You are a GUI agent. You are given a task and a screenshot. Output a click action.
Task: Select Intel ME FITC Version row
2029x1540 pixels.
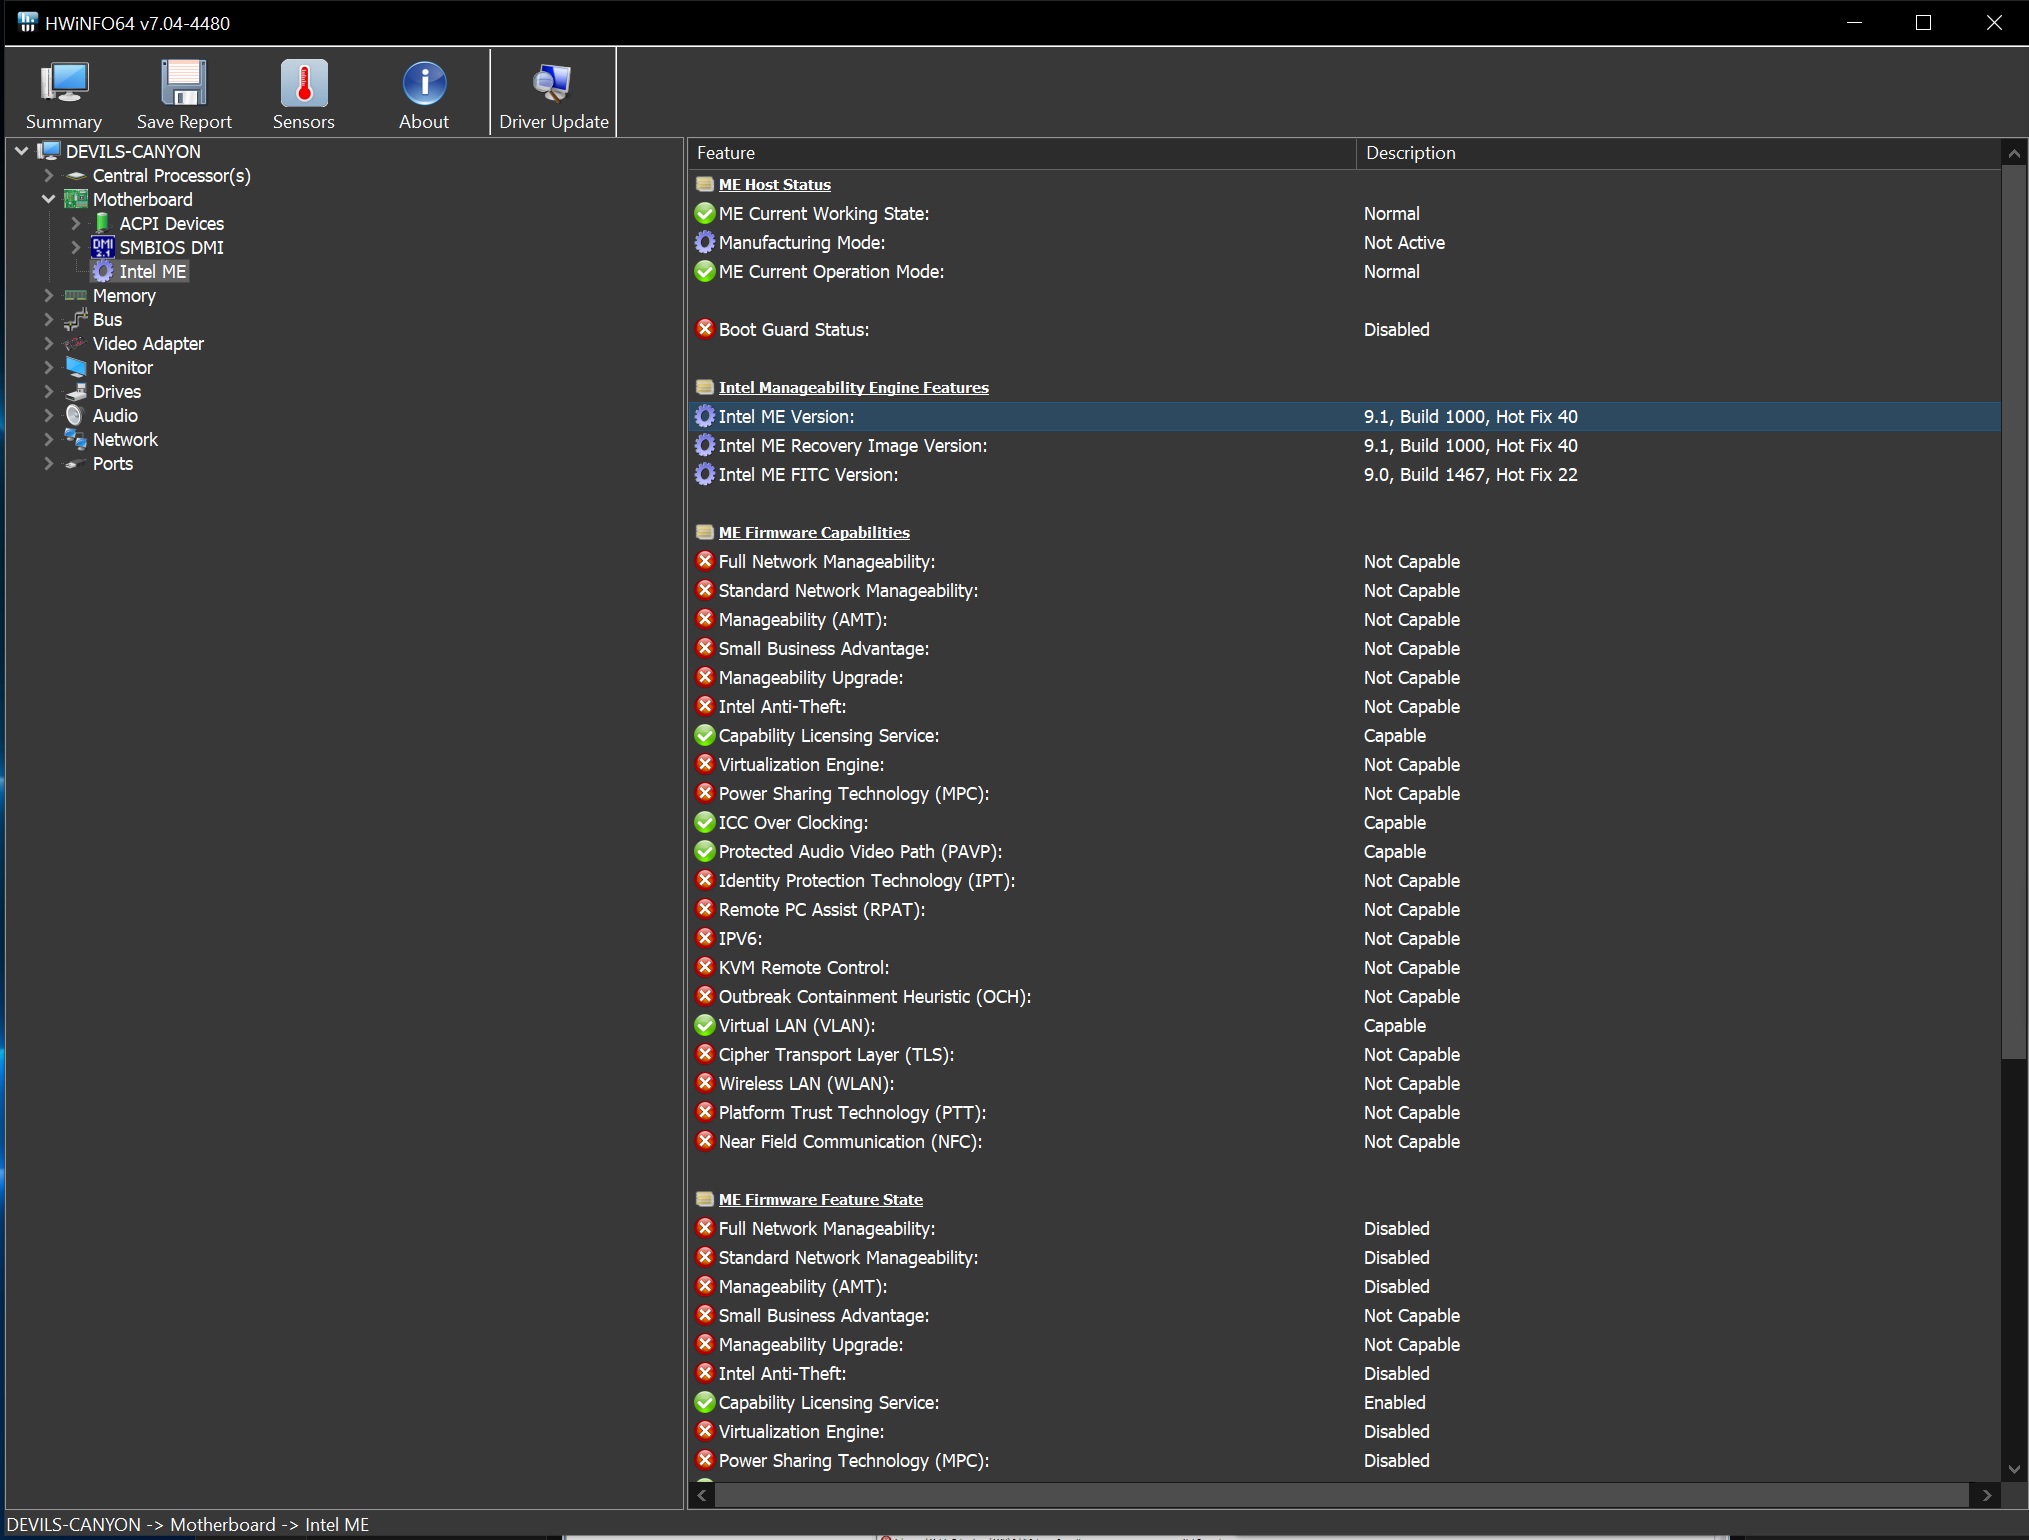pyautogui.click(x=1344, y=475)
